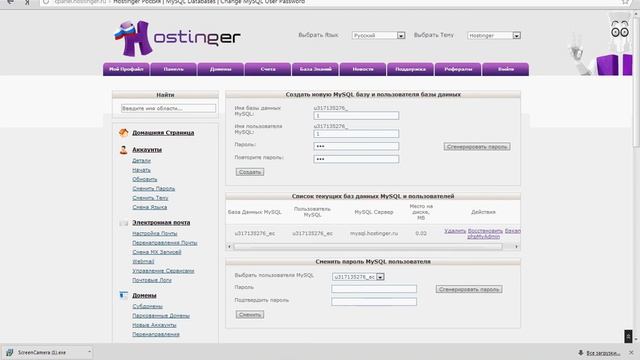The height and width of the screenshot is (360, 640).
Task: Click the MySQL username field
Action: (356, 134)
